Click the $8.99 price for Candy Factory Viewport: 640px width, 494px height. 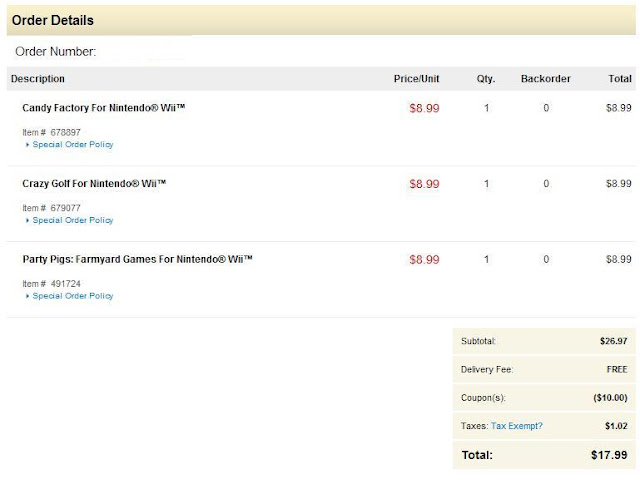pyautogui.click(x=424, y=108)
